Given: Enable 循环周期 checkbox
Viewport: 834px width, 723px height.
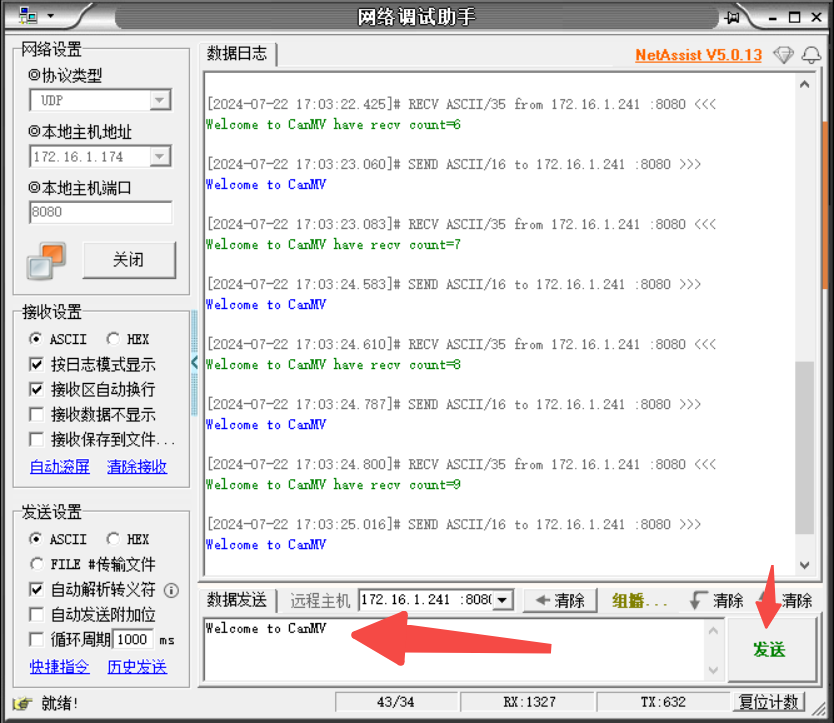Looking at the screenshot, I should coord(37,640).
